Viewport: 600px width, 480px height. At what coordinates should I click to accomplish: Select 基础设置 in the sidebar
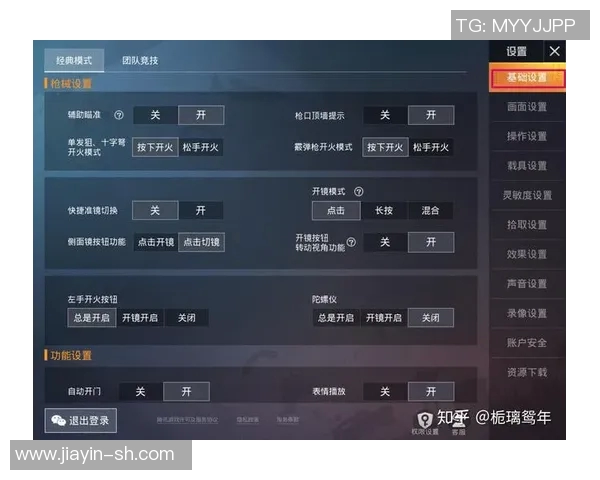(527, 78)
